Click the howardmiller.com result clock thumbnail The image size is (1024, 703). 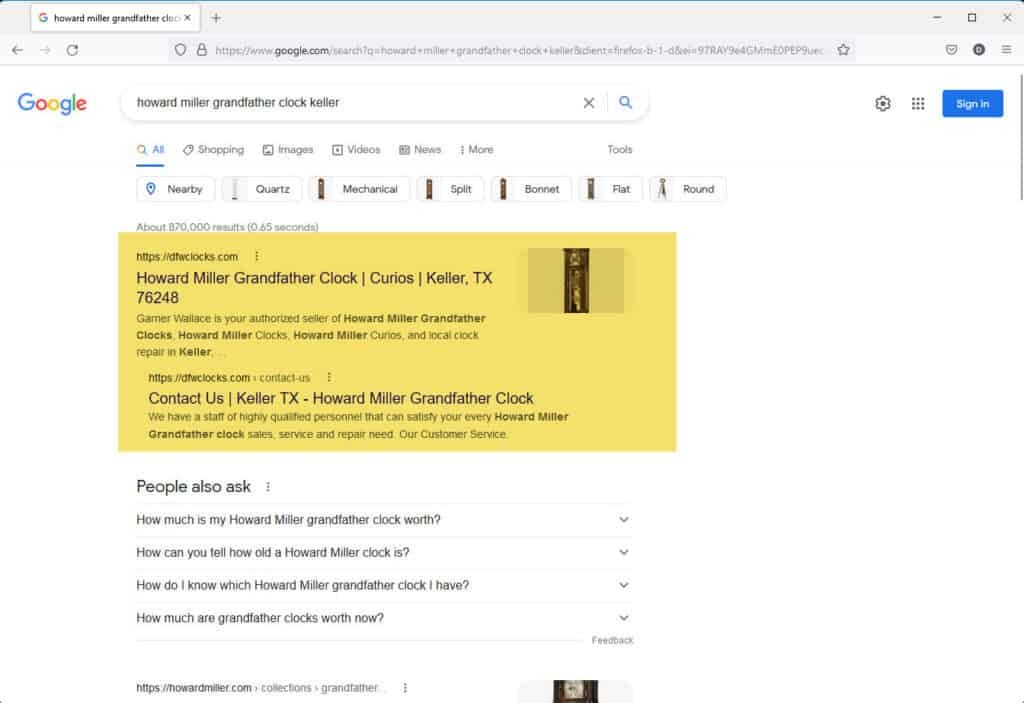click(575, 691)
